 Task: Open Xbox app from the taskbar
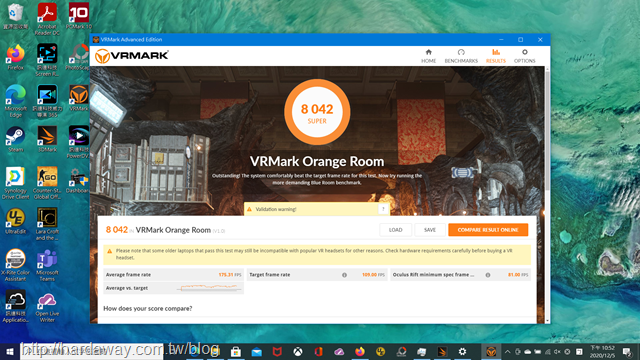pyautogui.click(x=298, y=351)
